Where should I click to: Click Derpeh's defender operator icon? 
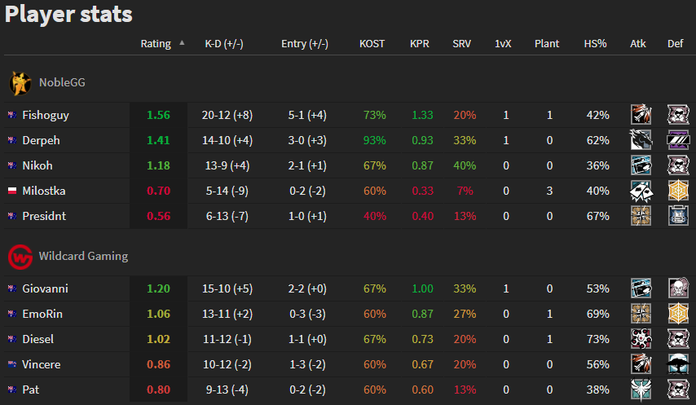click(x=678, y=140)
